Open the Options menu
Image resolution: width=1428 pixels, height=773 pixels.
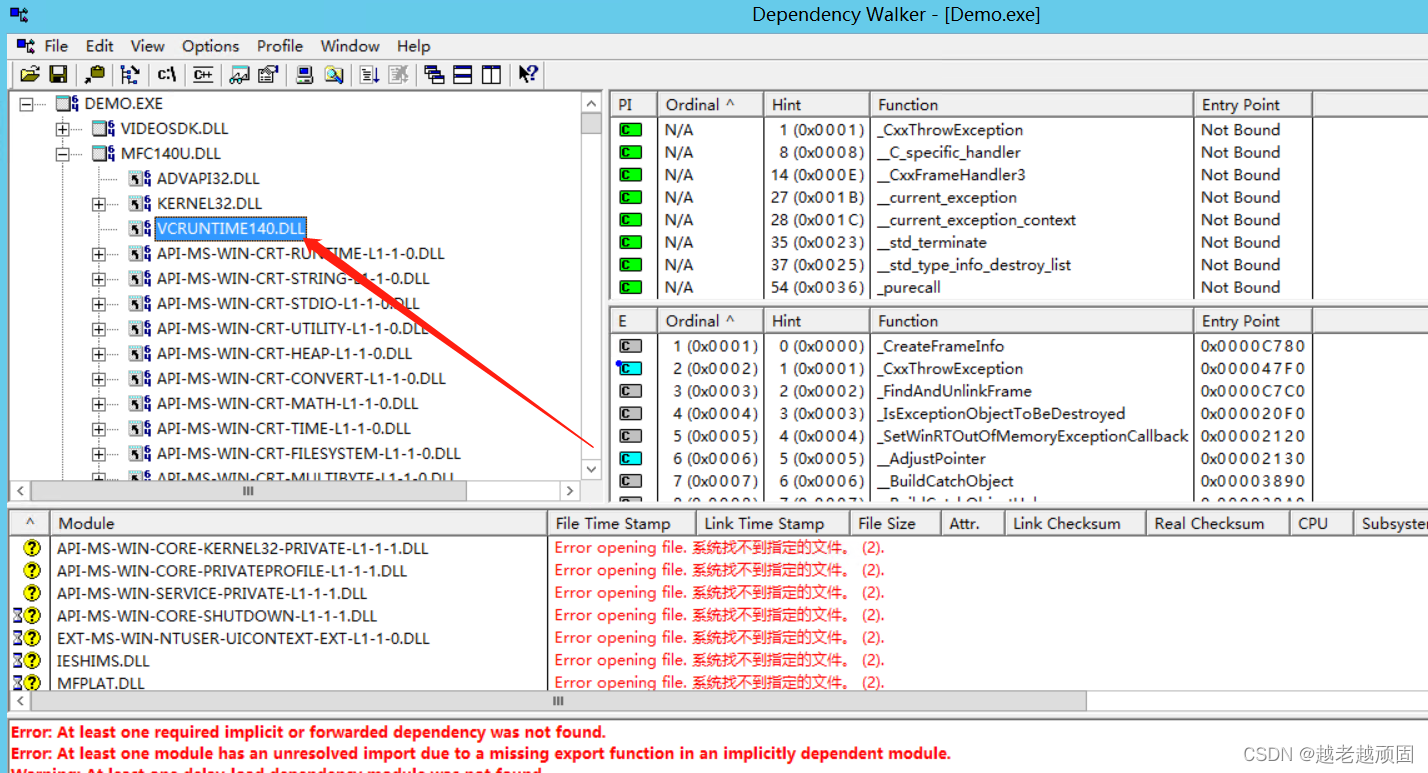point(210,46)
